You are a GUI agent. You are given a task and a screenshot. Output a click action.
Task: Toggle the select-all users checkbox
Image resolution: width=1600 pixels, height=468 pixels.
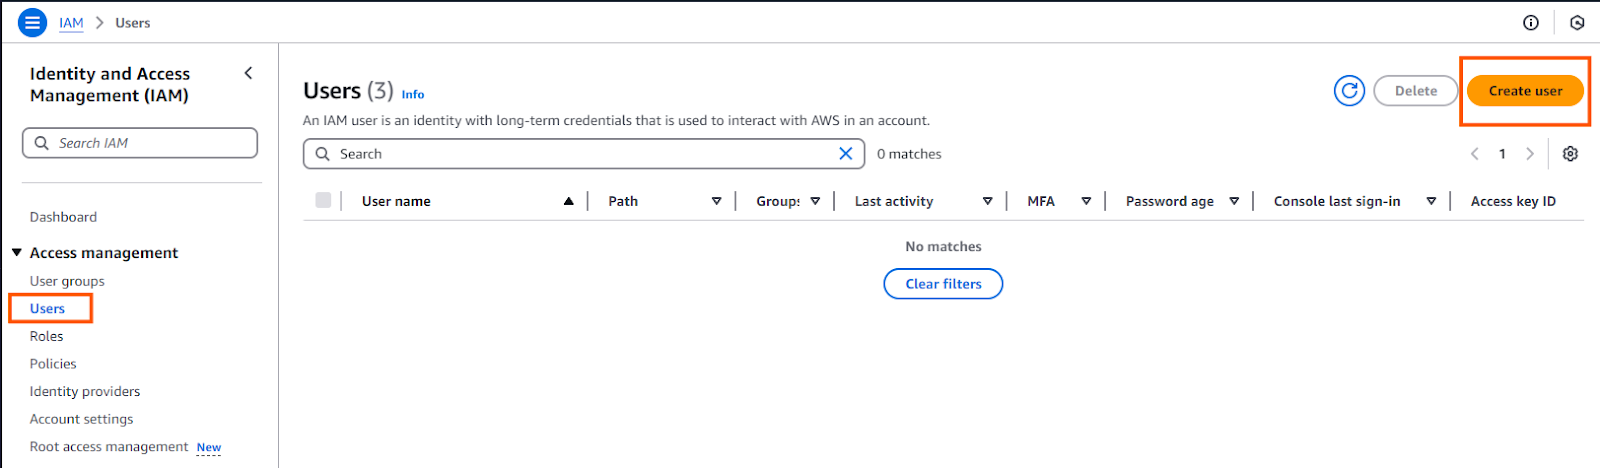pyautogui.click(x=323, y=200)
